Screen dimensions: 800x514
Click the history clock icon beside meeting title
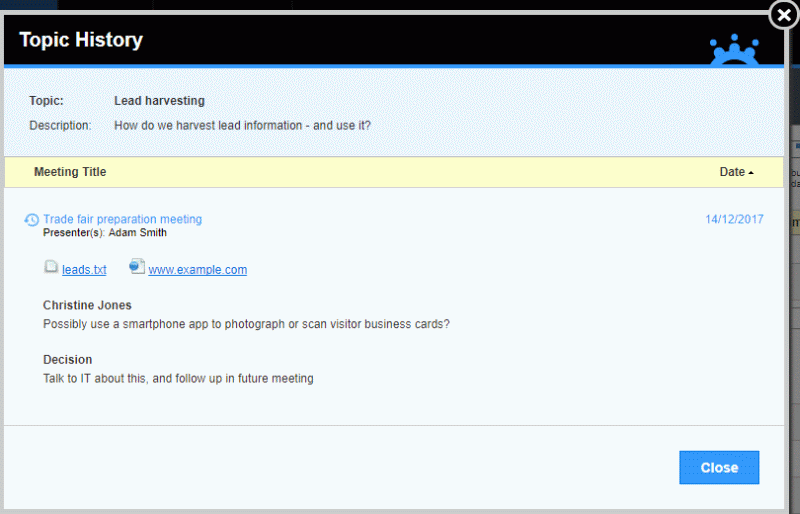31,219
